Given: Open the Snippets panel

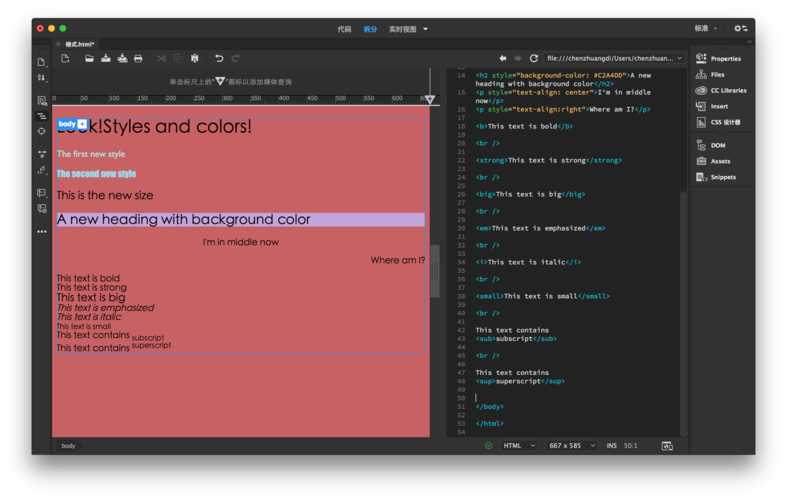Looking at the screenshot, I should (722, 177).
